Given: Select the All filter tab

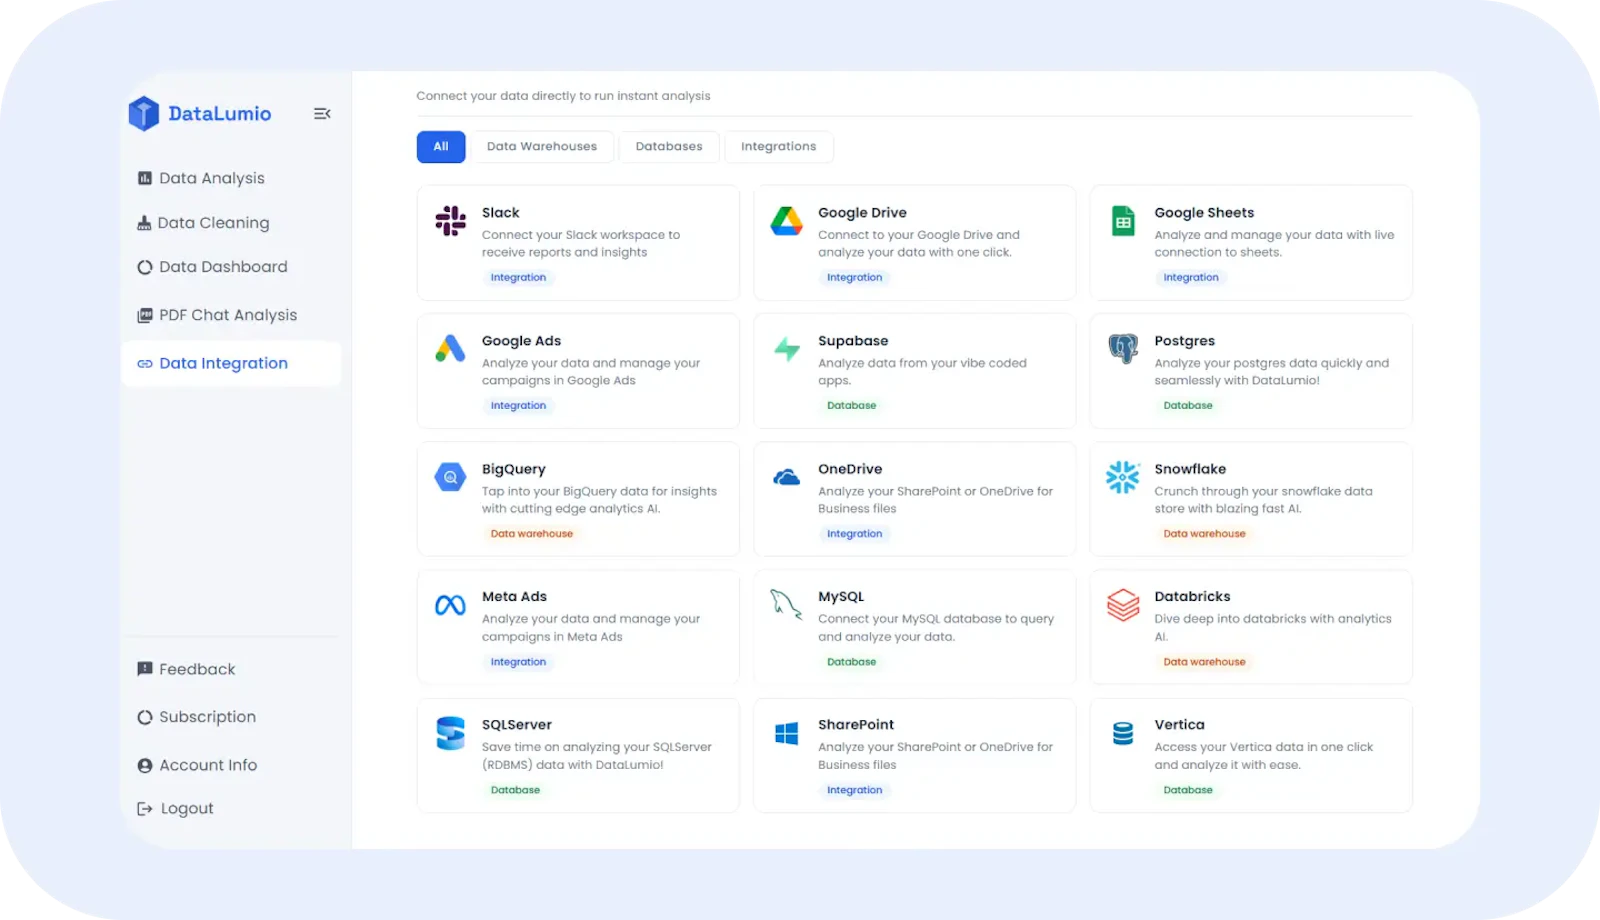Looking at the screenshot, I should (x=441, y=147).
